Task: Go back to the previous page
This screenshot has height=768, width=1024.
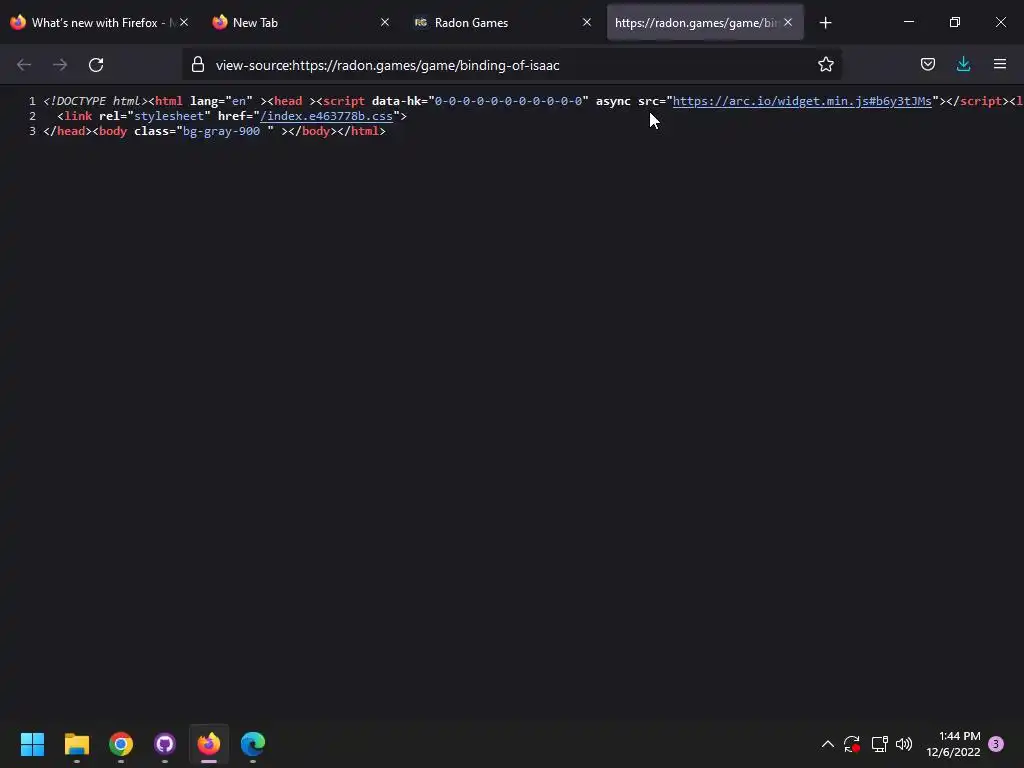Action: [24, 65]
